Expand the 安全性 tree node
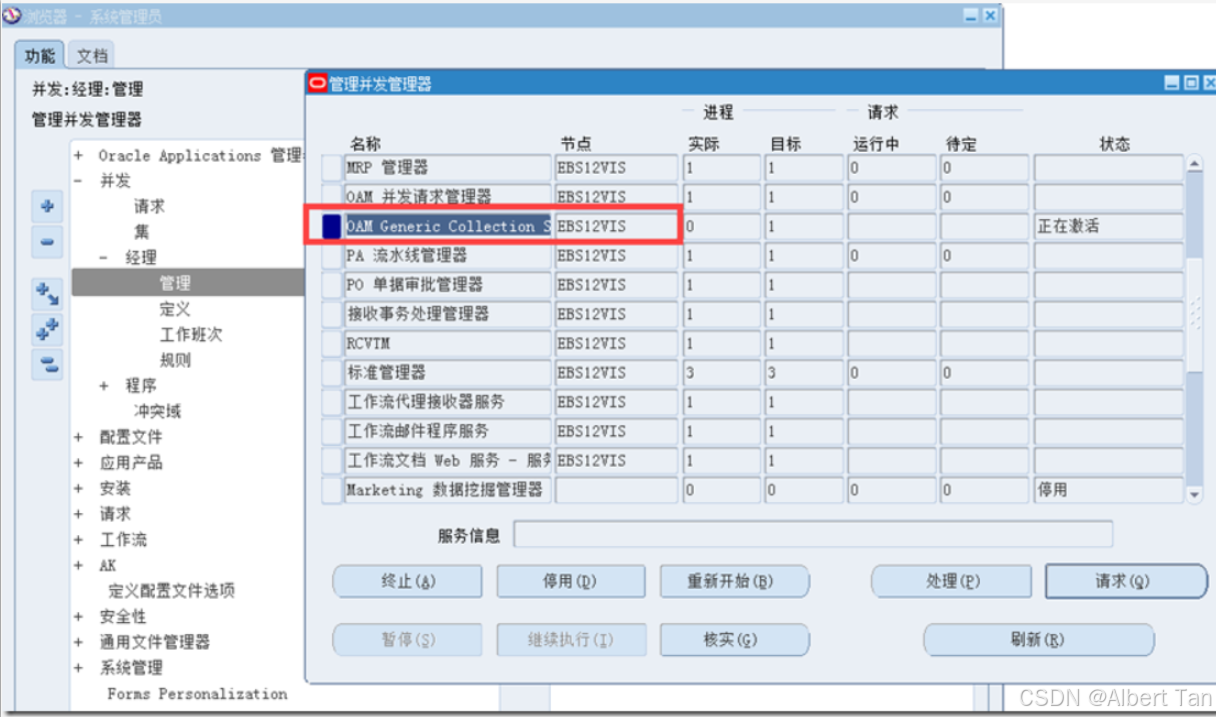 coord(78,617)
